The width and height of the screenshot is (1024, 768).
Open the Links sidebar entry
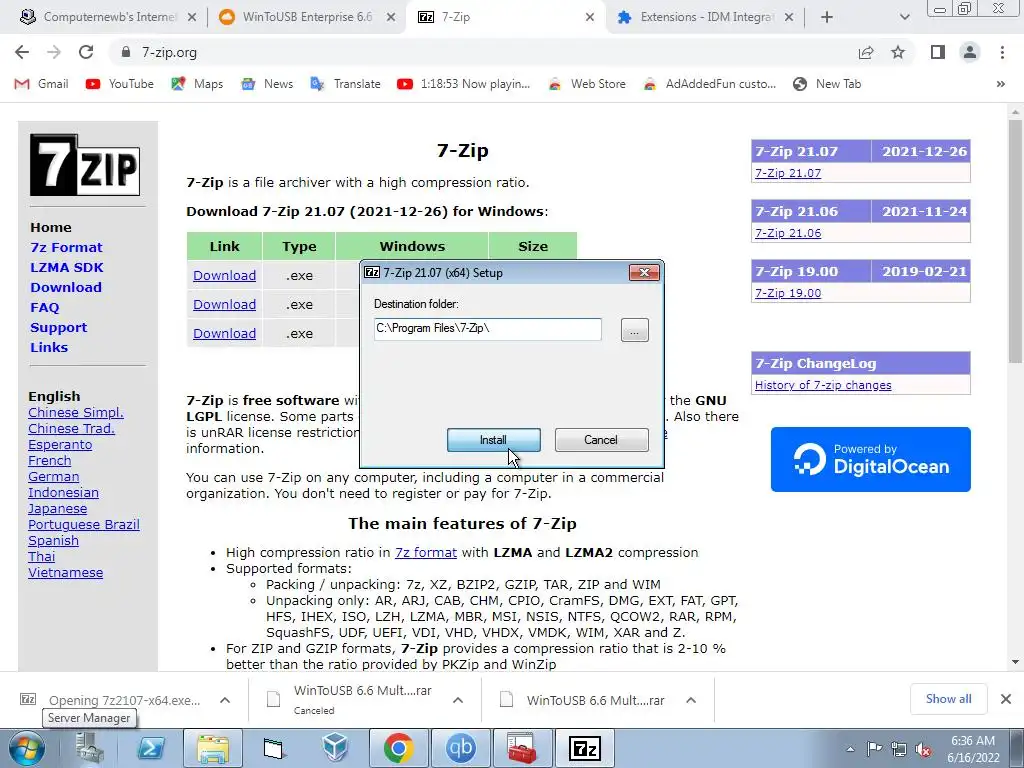49,347
